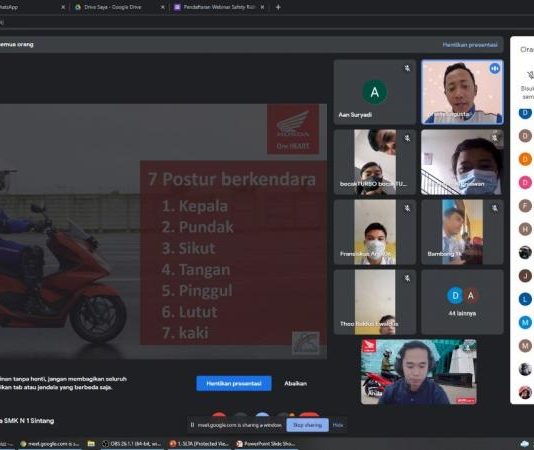Select blue D avatar in people panel

pyautogui.click(x=525, y=113)
